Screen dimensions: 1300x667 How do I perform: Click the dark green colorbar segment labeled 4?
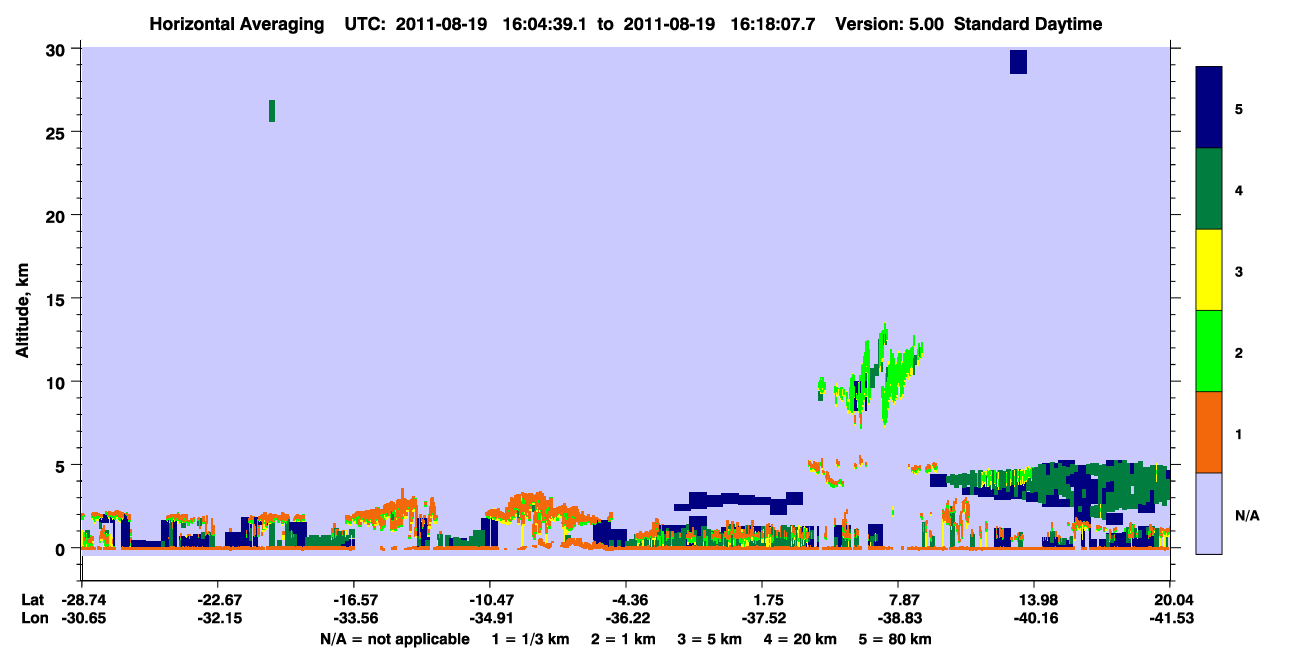pyautogui.click(x=1209, y=189)
